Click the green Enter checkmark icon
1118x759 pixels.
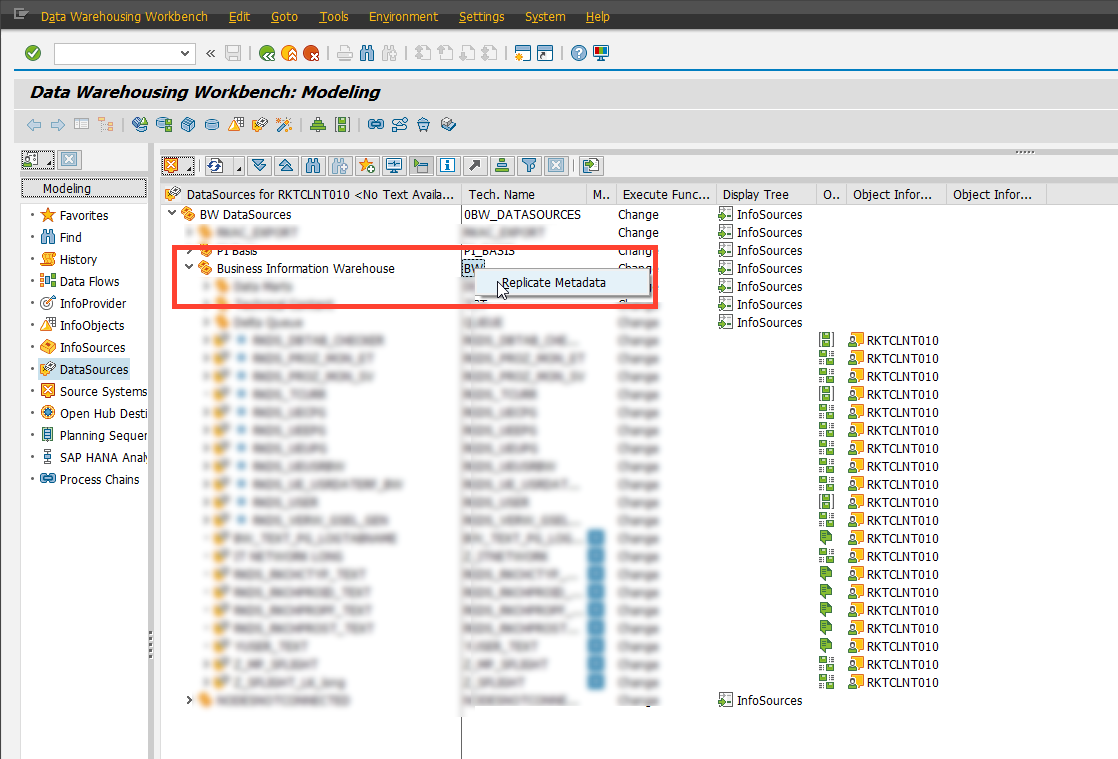pyautogui.click(x=33, y=53)
